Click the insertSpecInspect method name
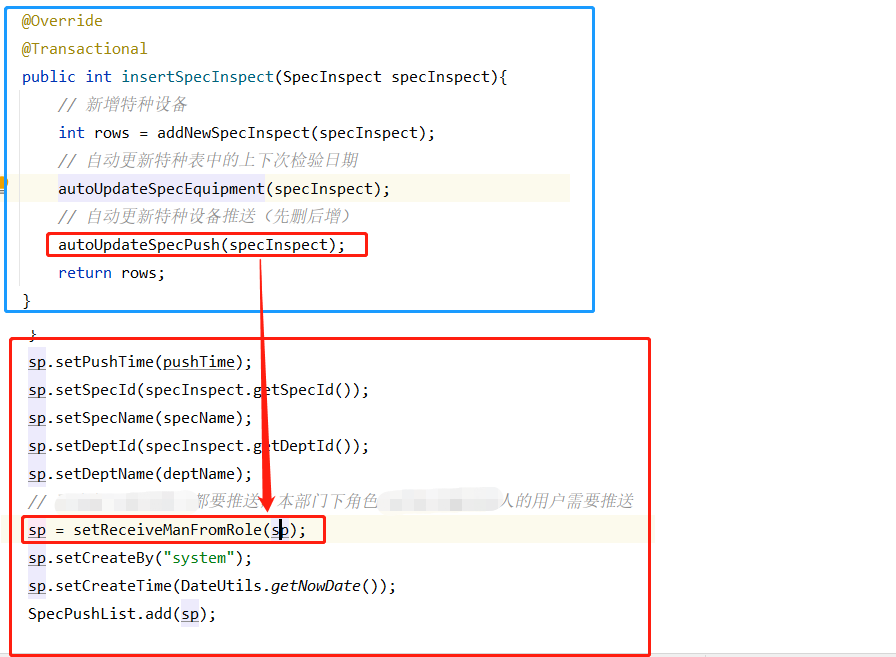Image resolution: width=896 pixels, height=657 pixels. click(198, 77)
